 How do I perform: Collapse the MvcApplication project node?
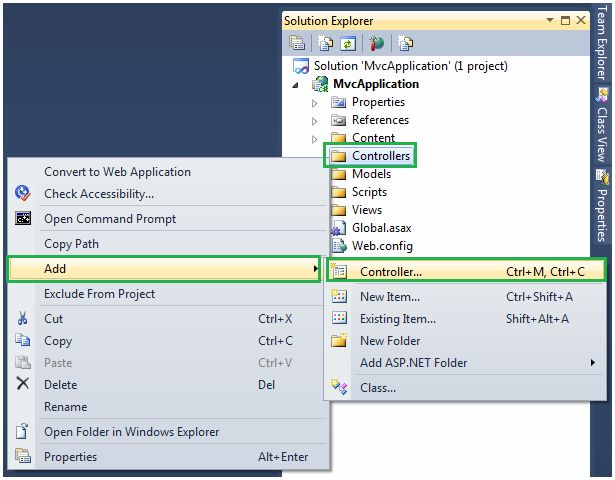click(x=295, y=85)
